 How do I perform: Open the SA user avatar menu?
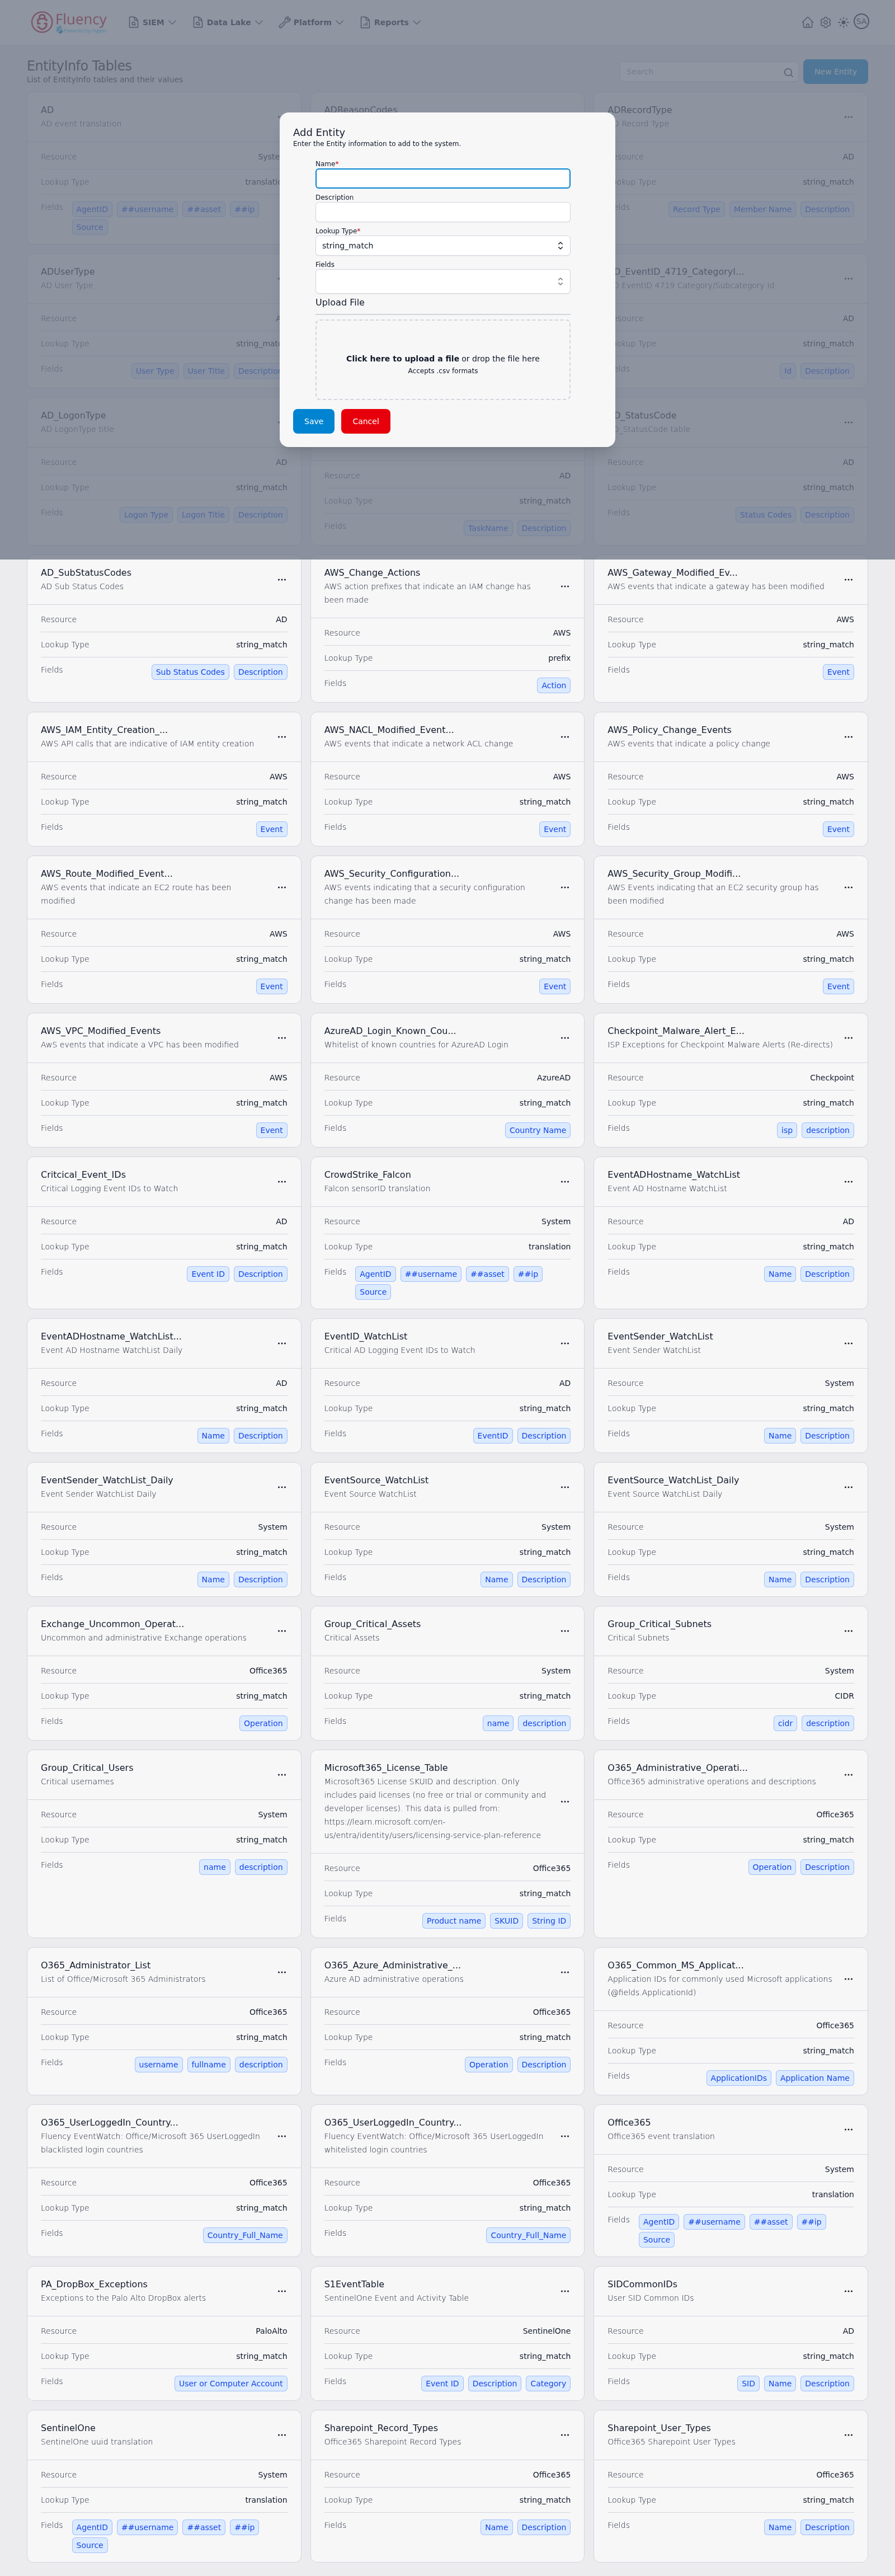[x=861, y=21]
